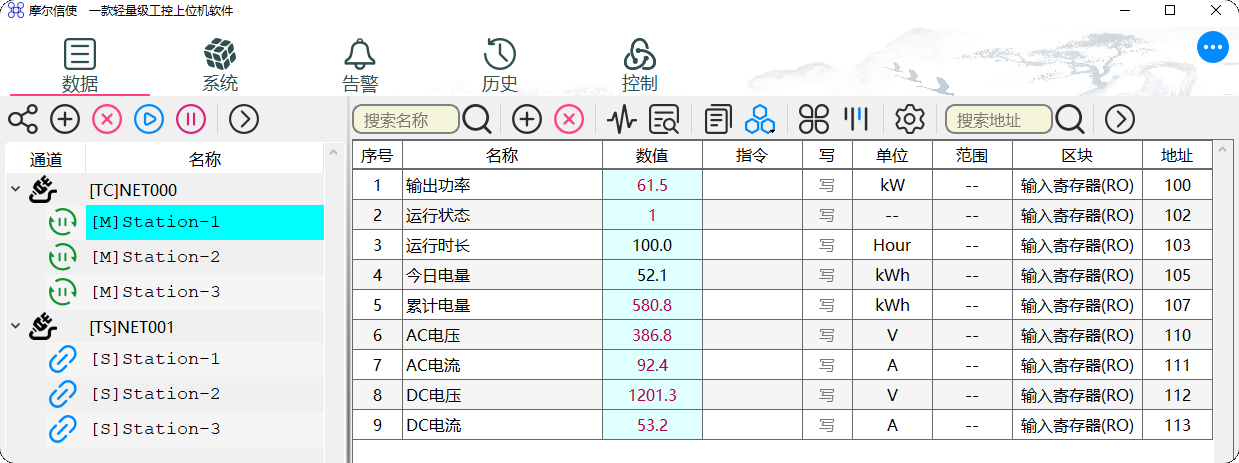
Task: Click the 指令 cell in 运行状态 row
Action: click(x=752, y=215)
